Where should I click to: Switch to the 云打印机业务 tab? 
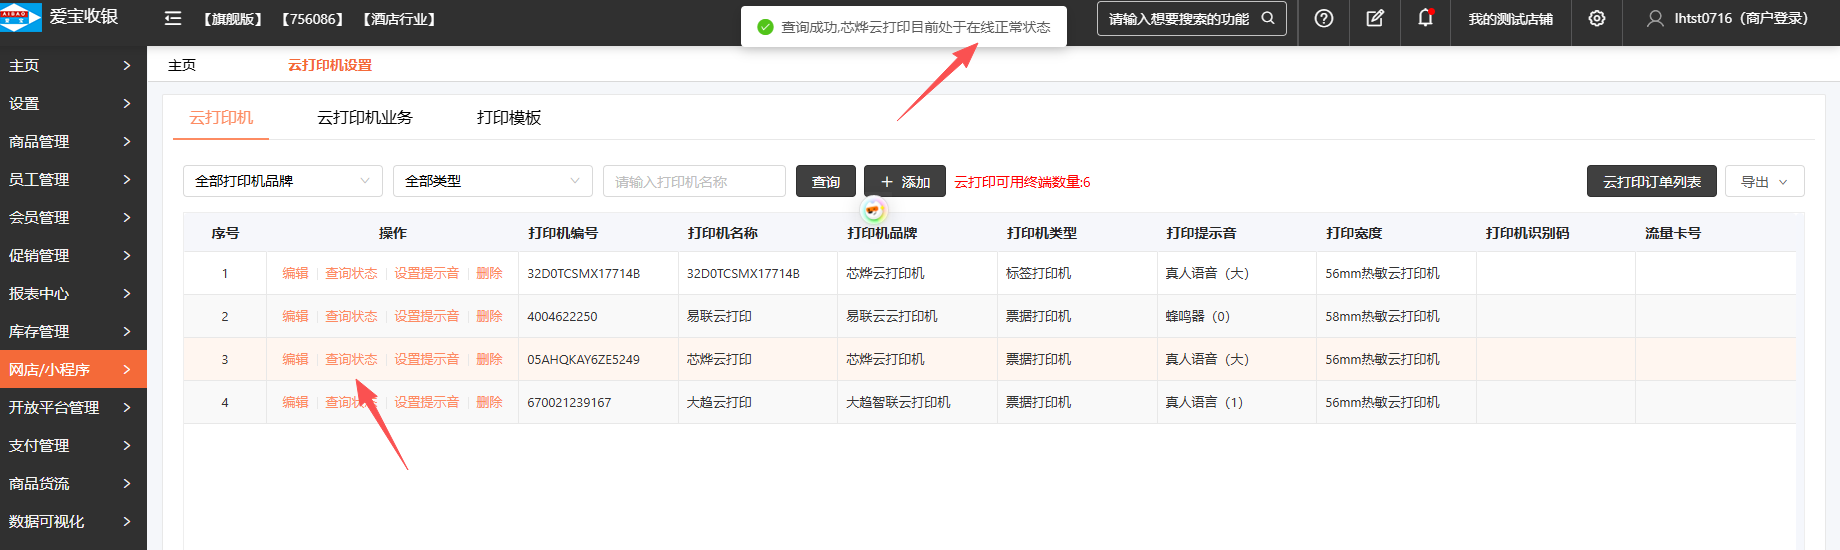(x=365, y=118)
